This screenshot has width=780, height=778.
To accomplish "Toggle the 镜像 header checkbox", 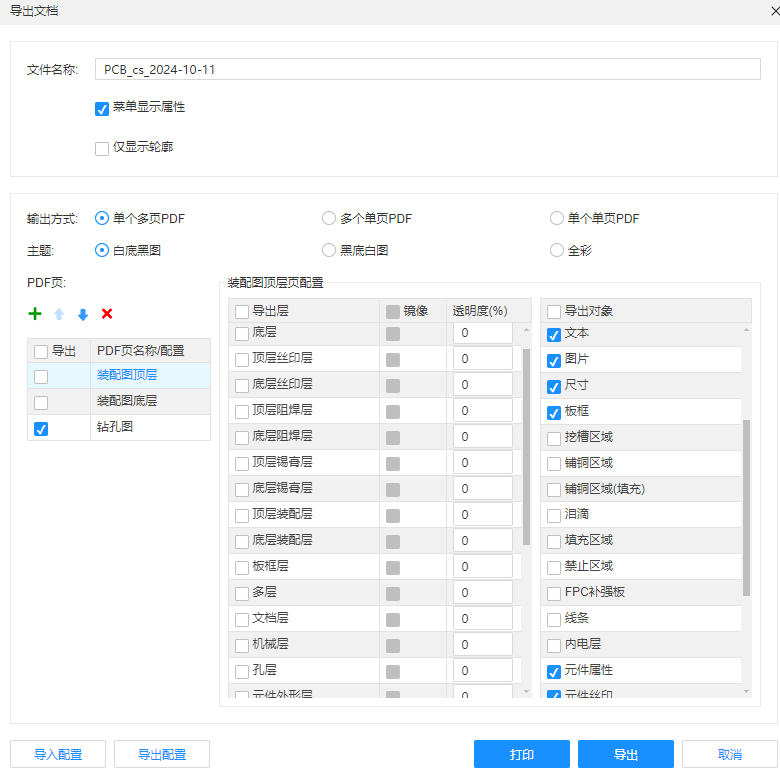I will 393,312.
